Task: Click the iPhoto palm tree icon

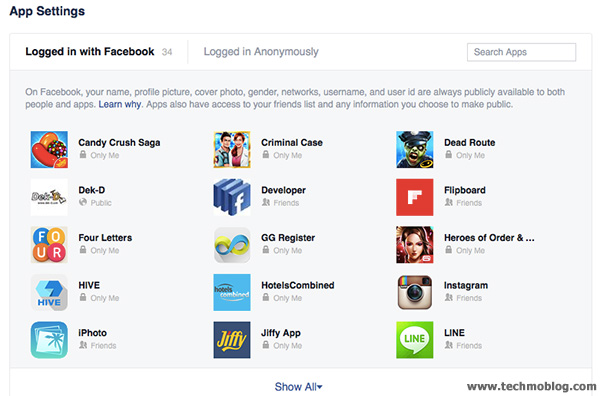Action: pyautogui.click(x=49, y=340)
